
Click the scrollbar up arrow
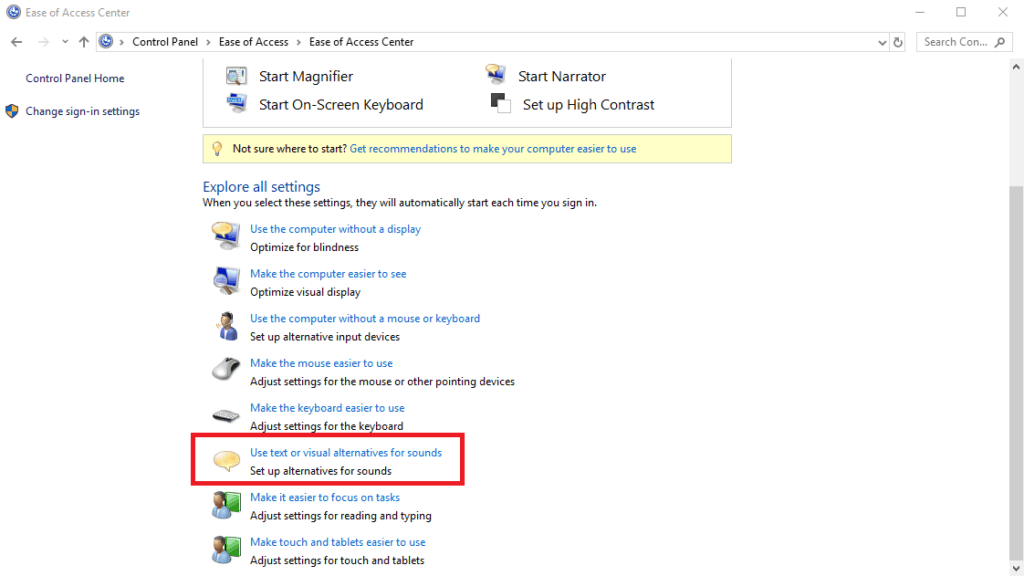coord(1016,66)
